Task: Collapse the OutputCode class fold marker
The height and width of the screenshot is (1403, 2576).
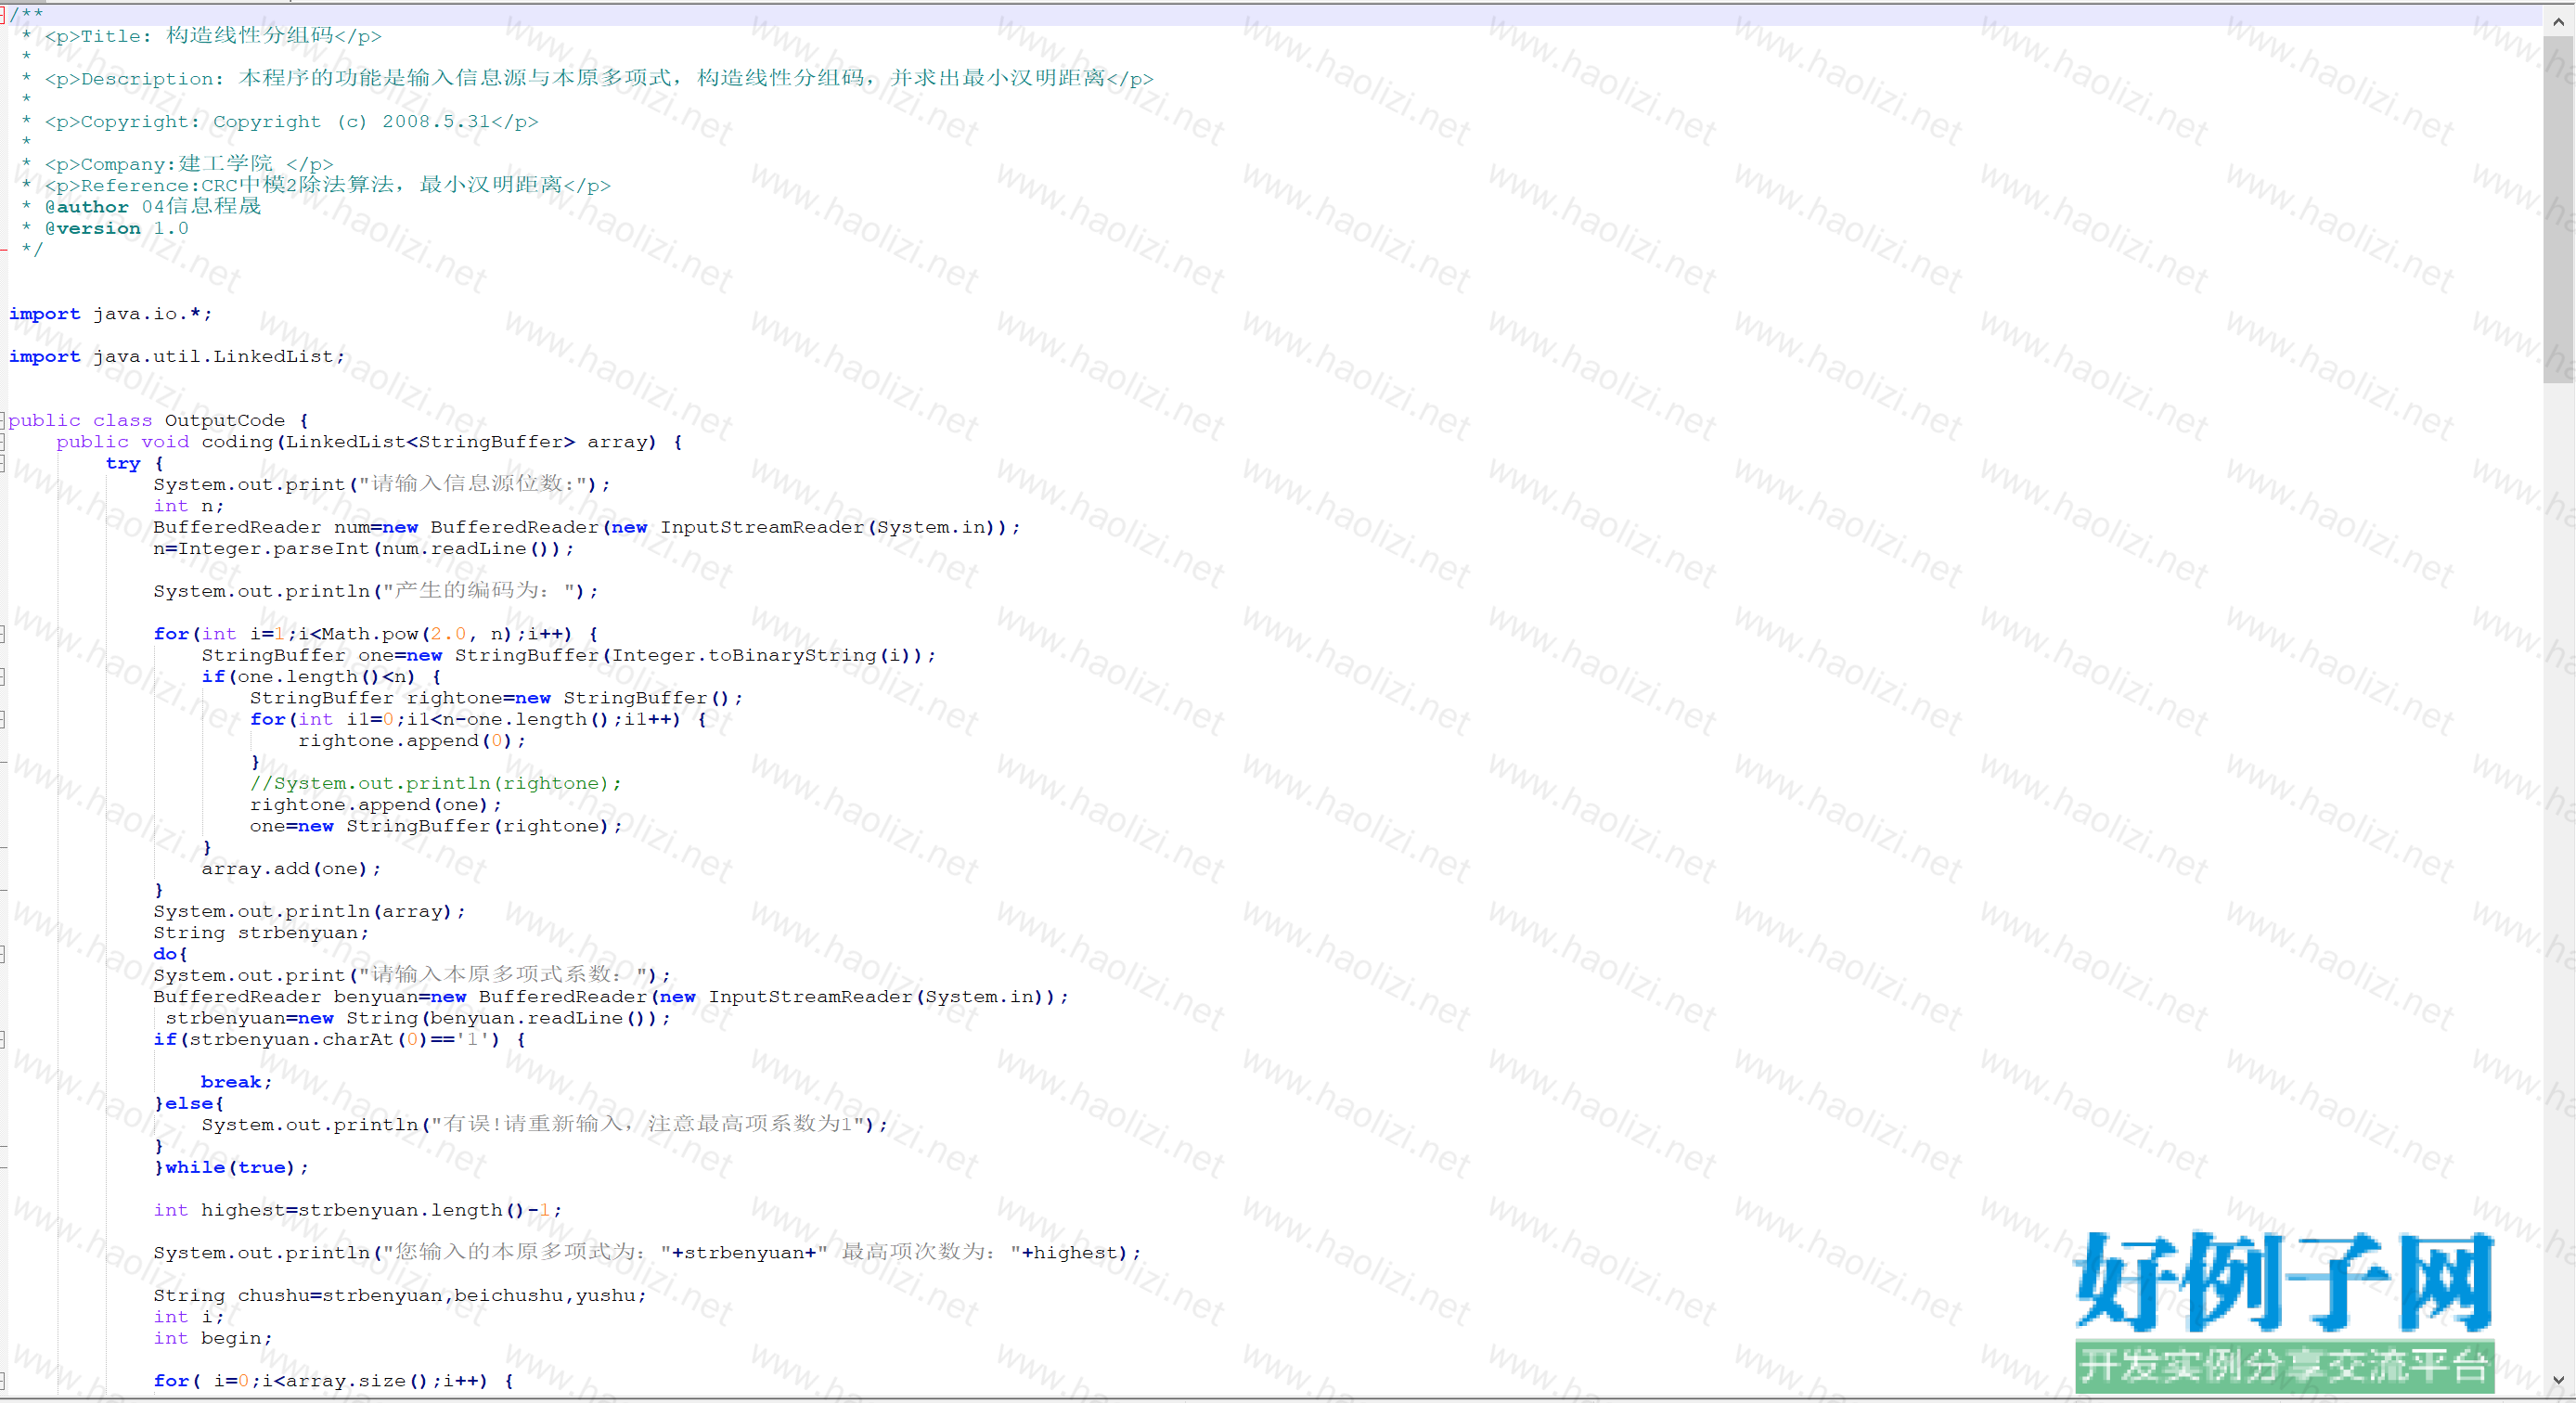Action: pos(3,420)
